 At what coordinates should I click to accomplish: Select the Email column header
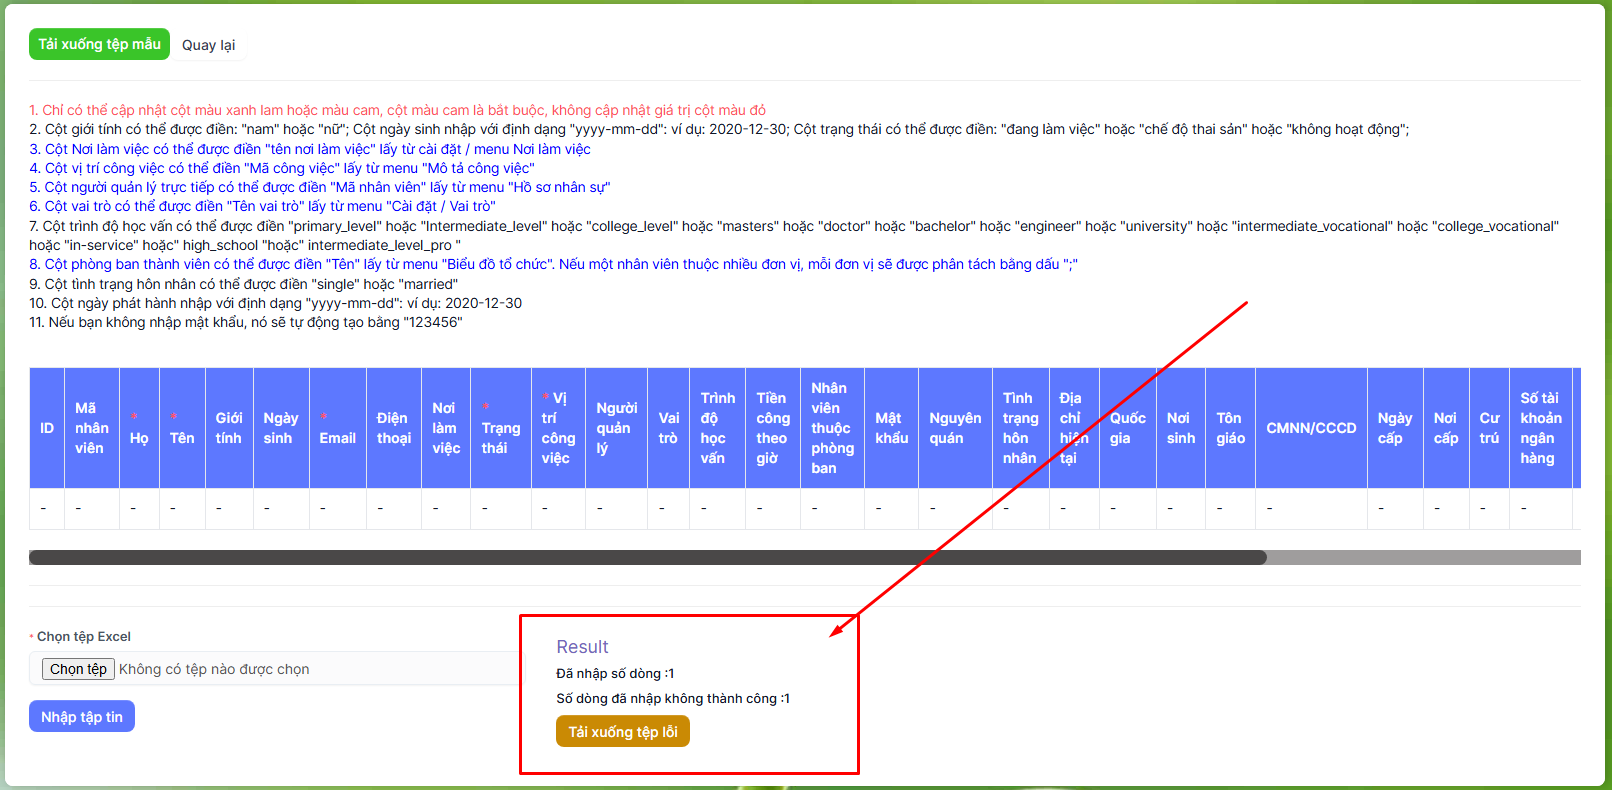tap(337, 438)
